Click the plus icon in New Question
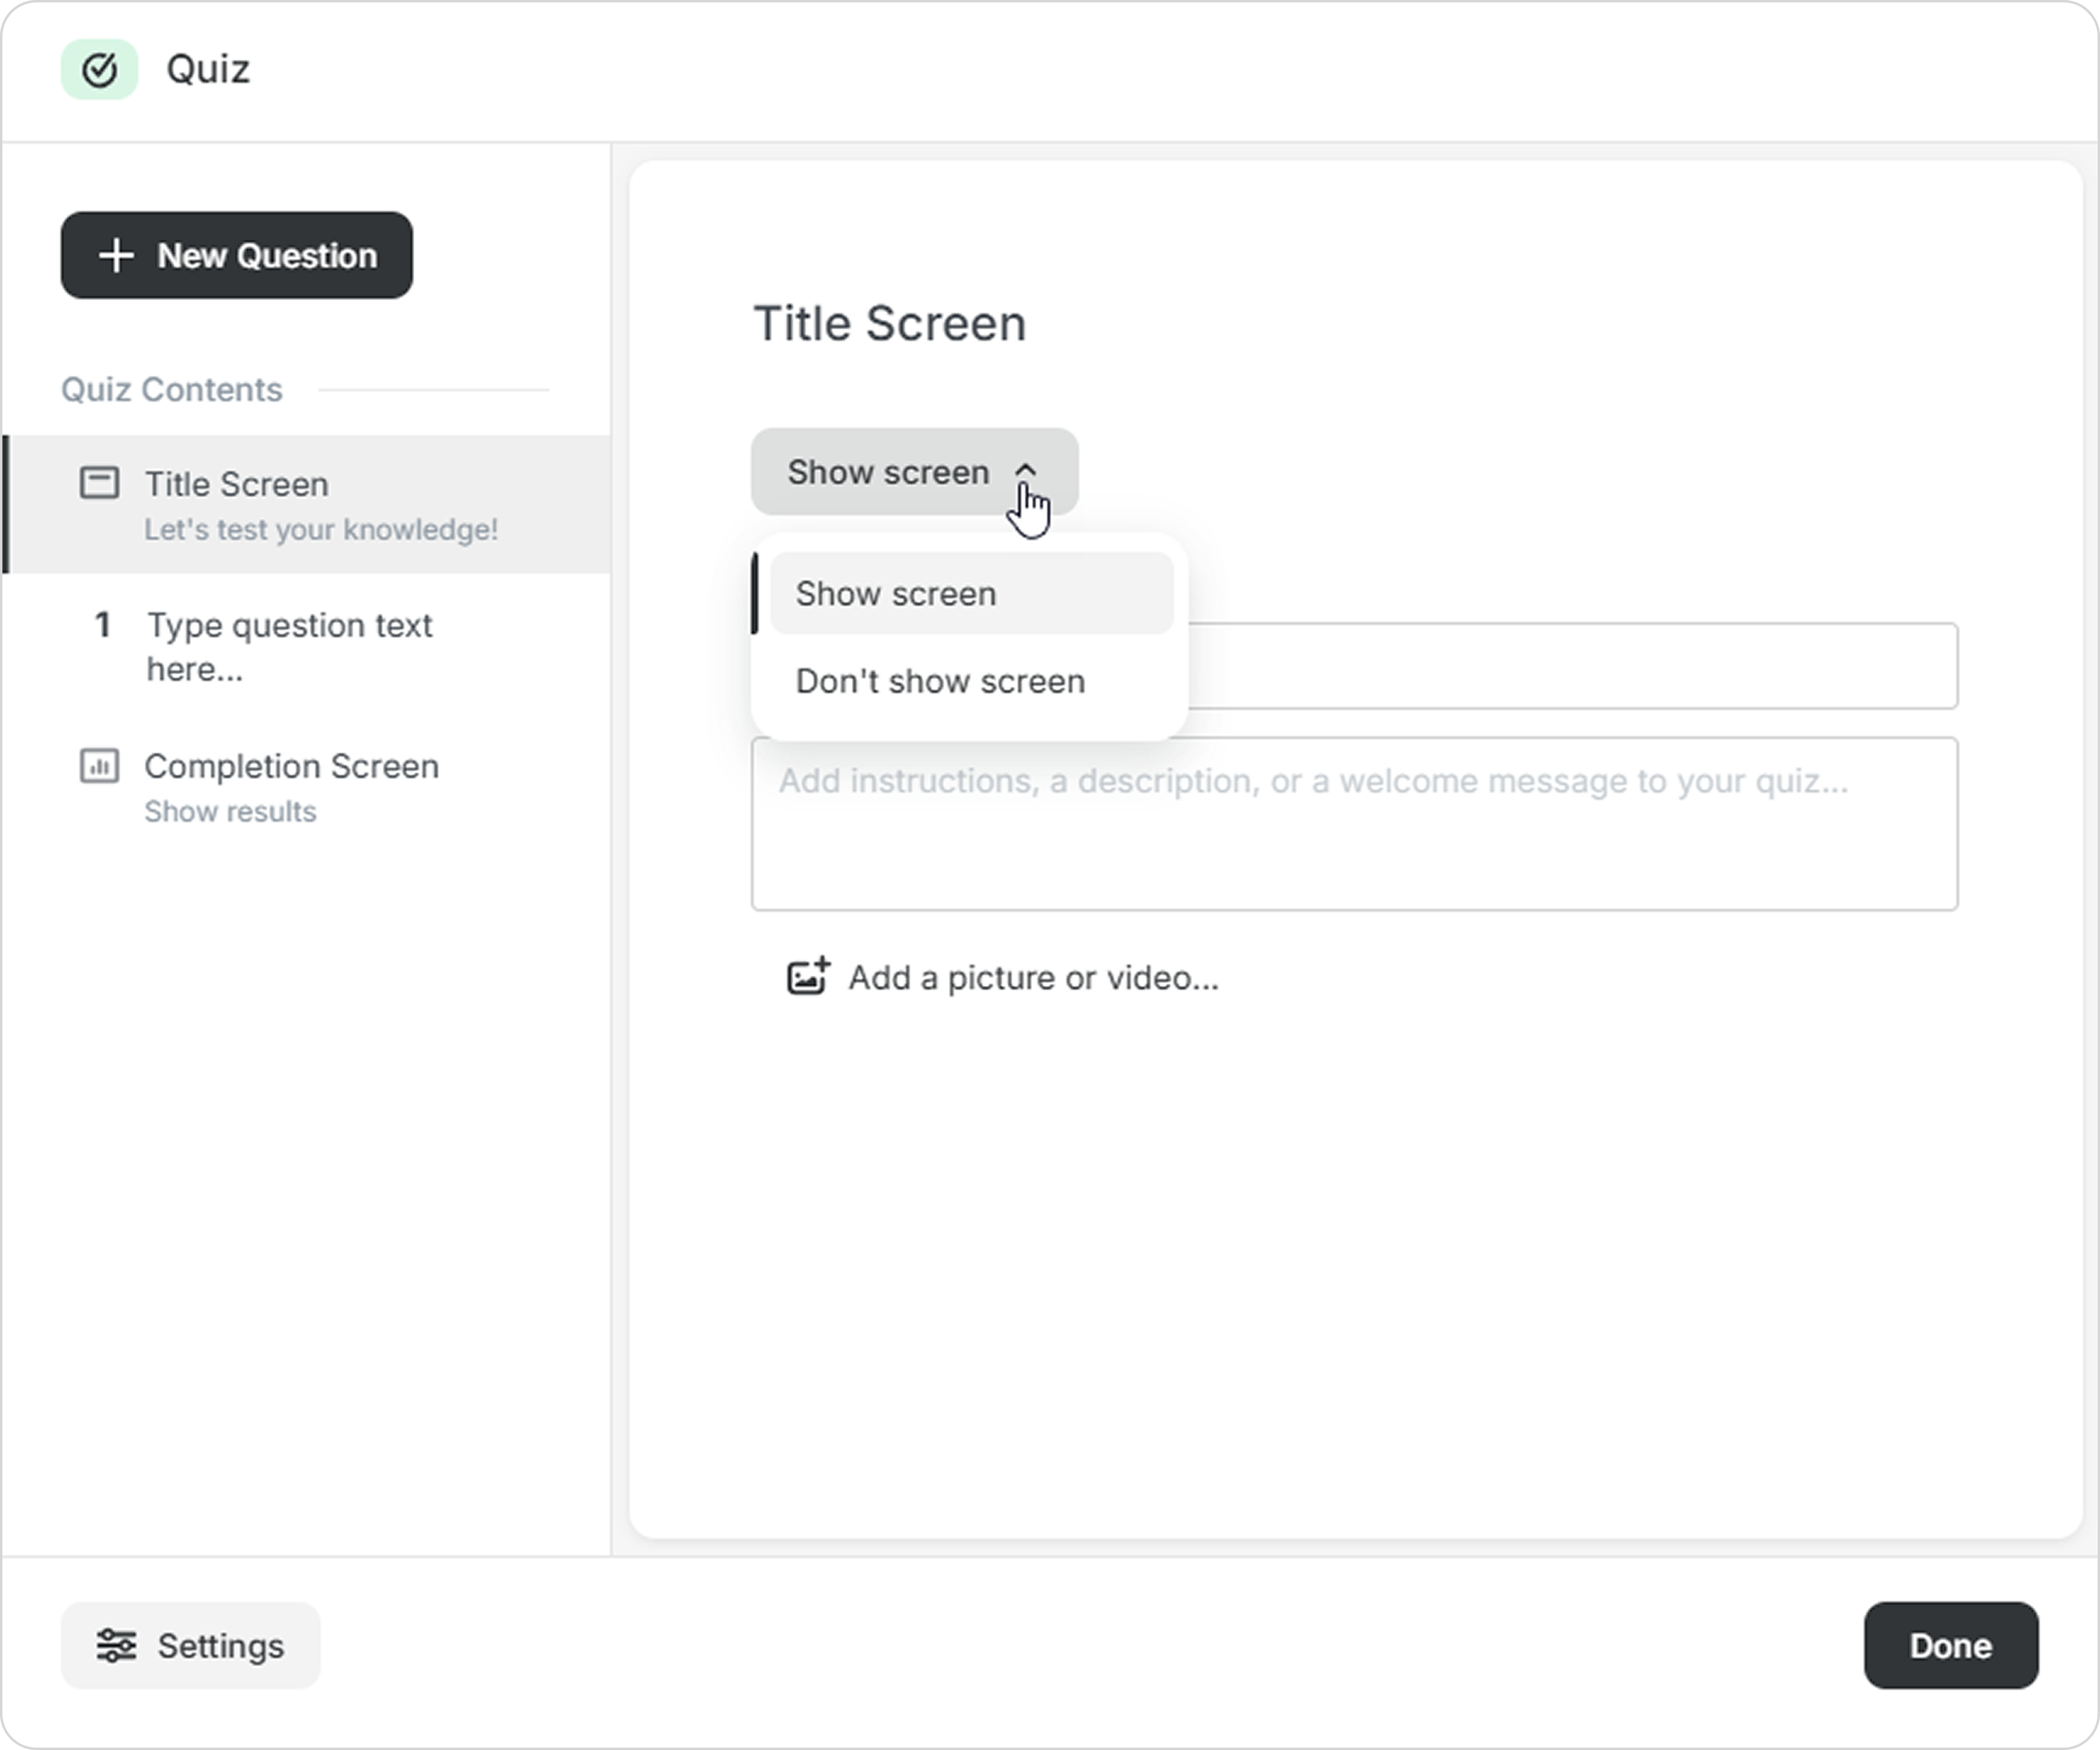 [116, 255]
